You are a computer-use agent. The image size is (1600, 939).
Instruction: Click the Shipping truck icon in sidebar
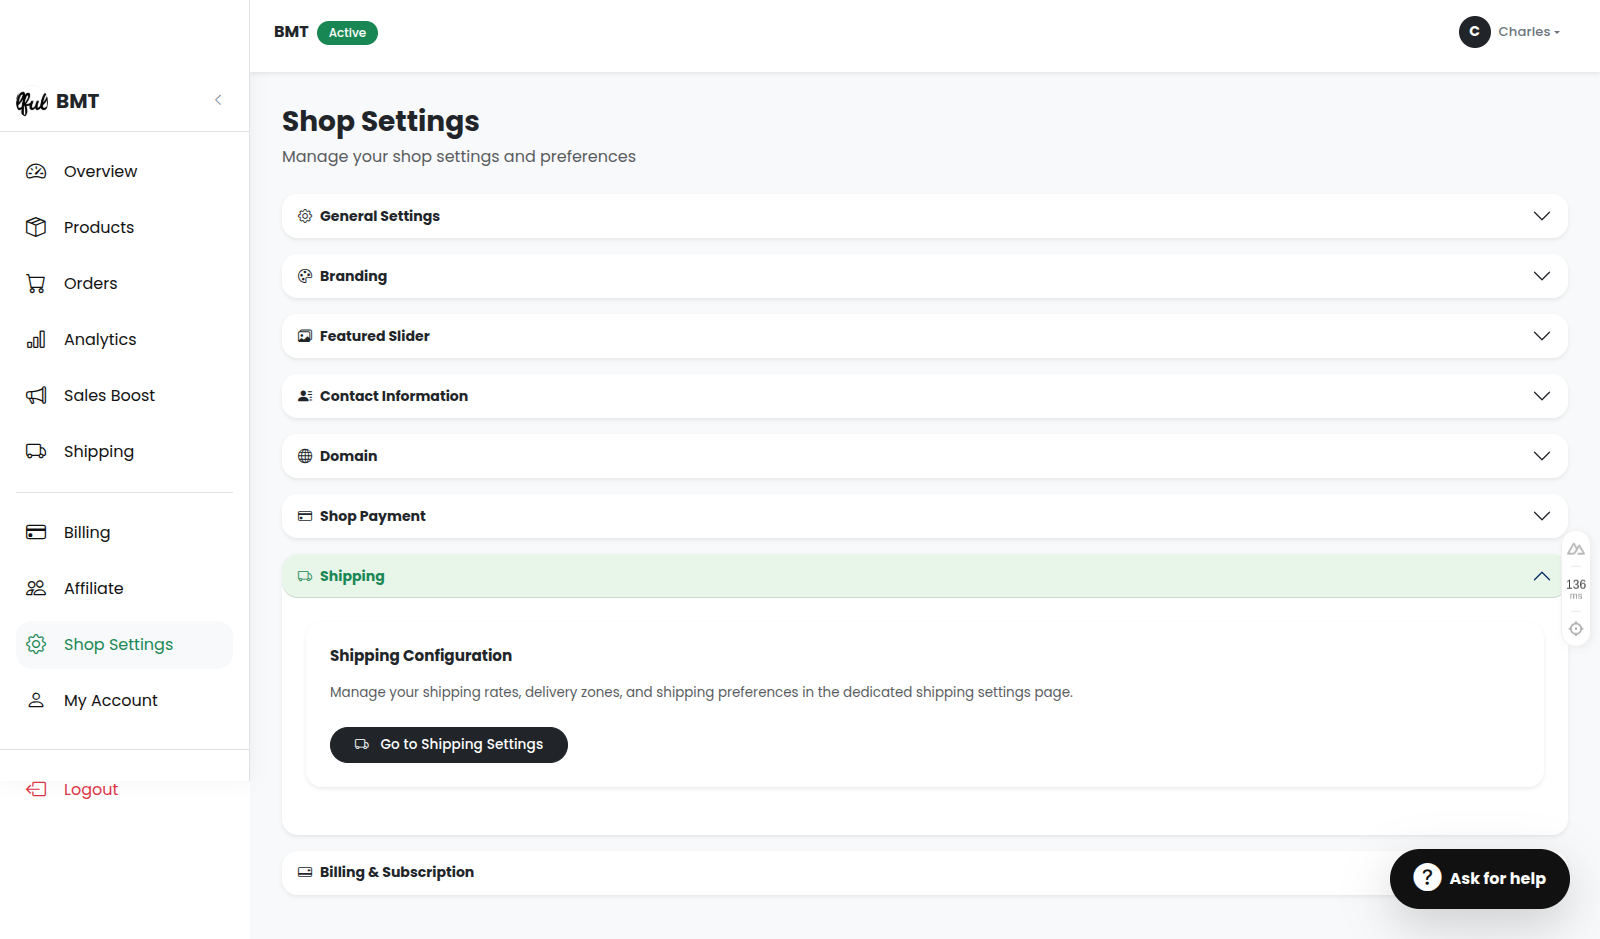tap(36, 451)
